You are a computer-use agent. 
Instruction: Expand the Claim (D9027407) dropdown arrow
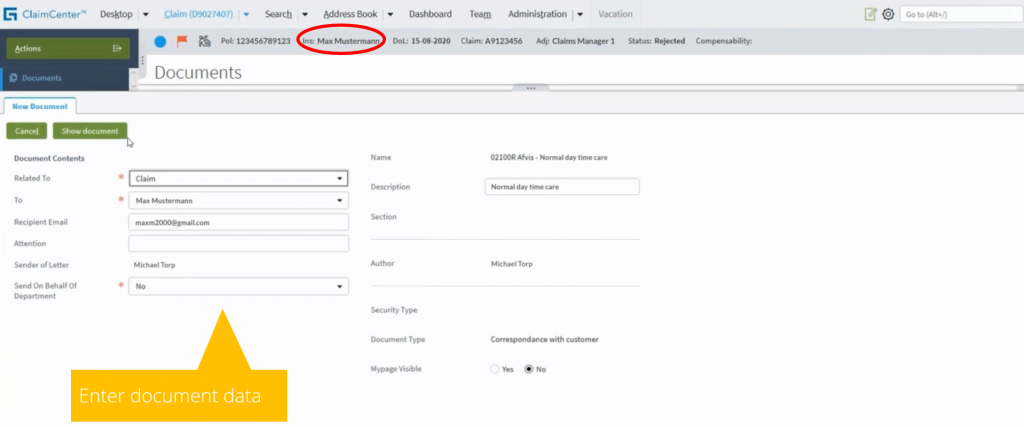[x=246, y=14]
